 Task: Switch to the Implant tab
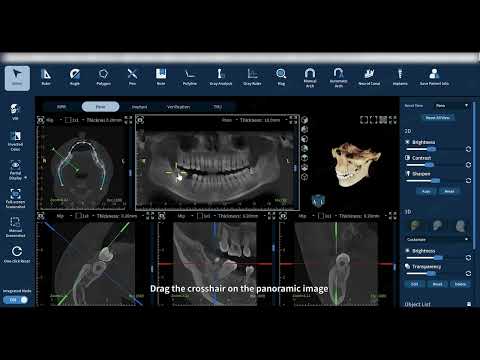(139, 107)
